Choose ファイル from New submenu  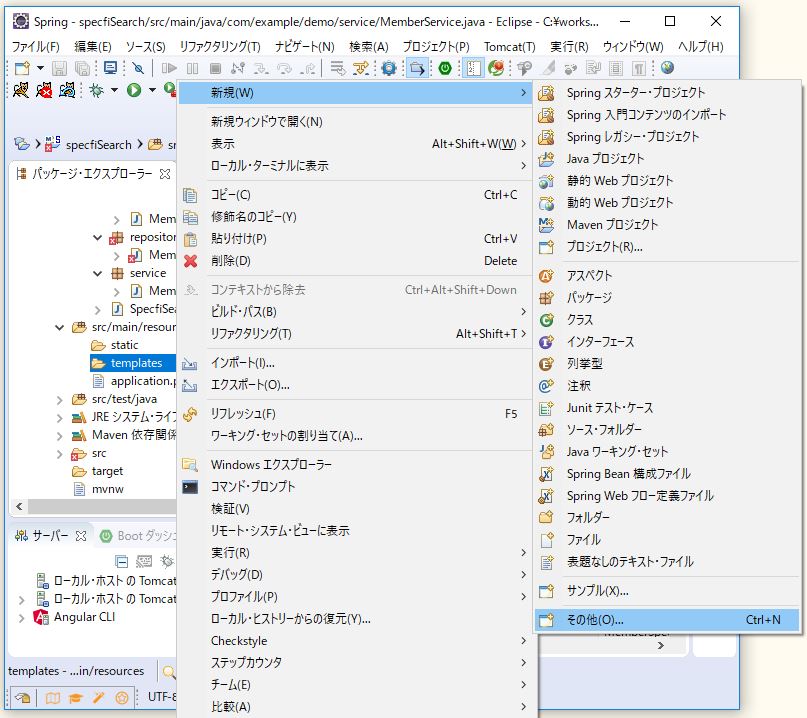click(x=667, y=539)
